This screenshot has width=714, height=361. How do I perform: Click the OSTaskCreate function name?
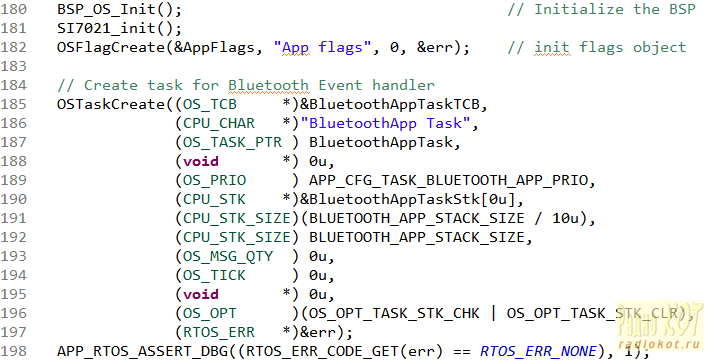[111, 105]
